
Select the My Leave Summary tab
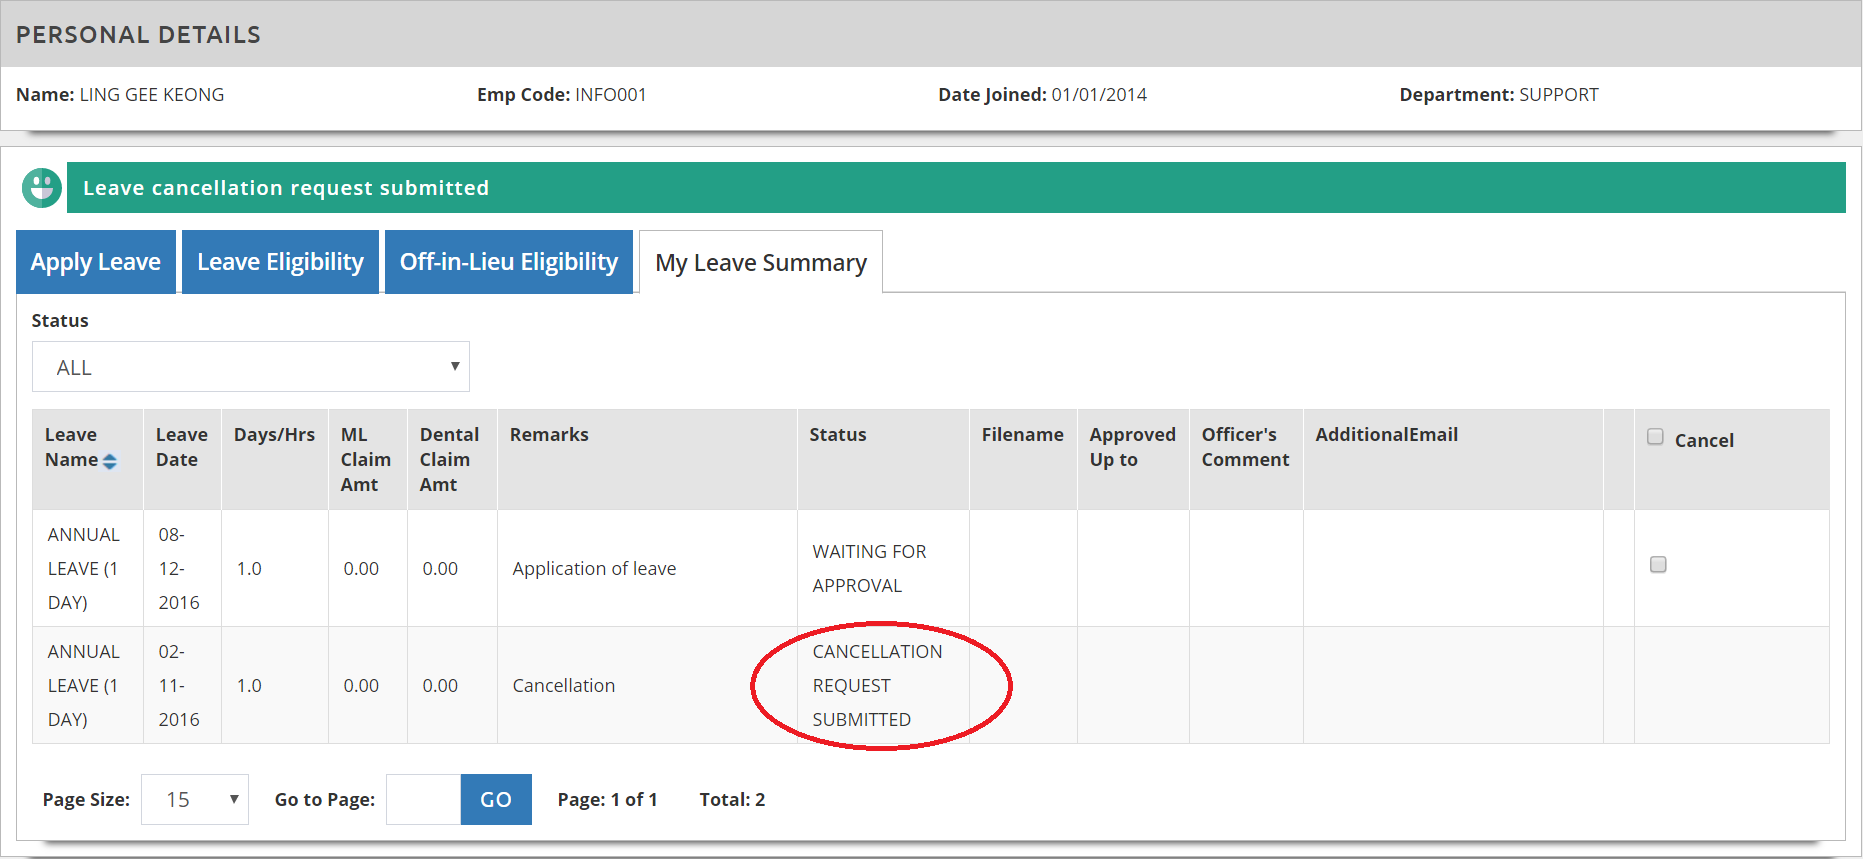click(761, 263)
